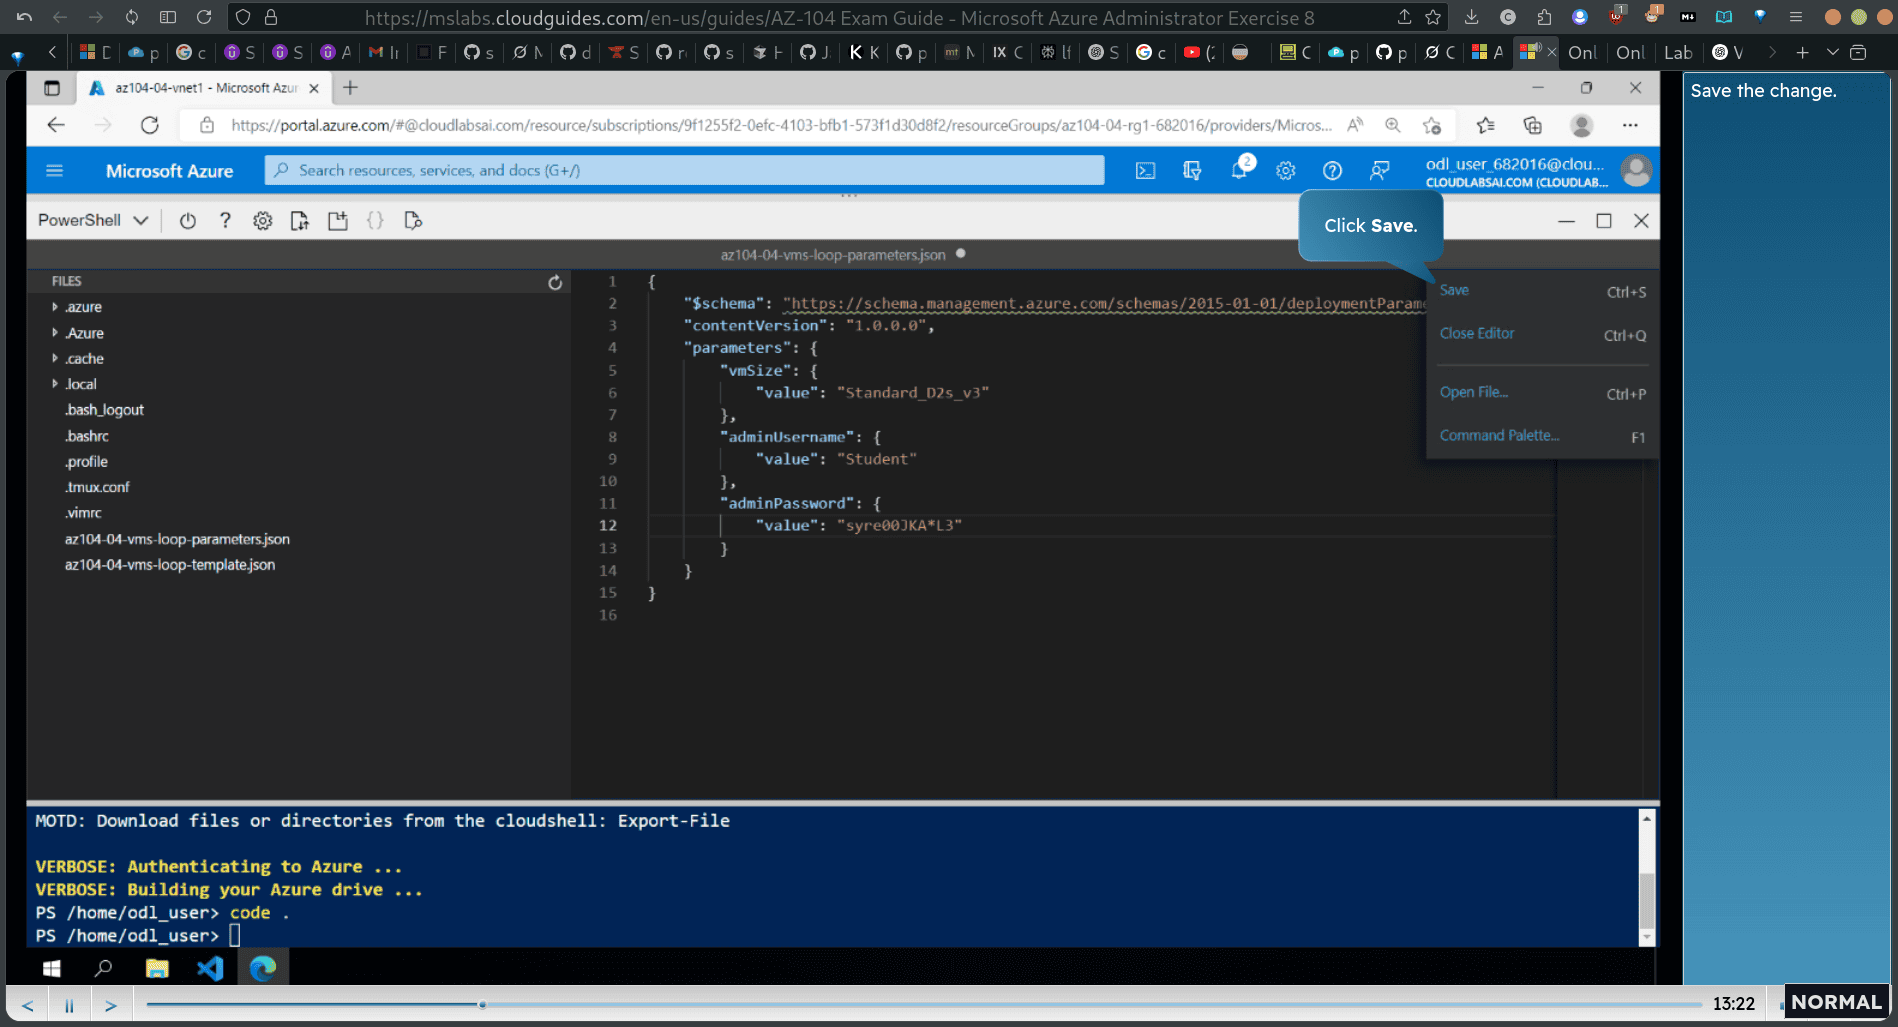Open Windows taskbar search

pyautogui.click(x=103, y=968)
